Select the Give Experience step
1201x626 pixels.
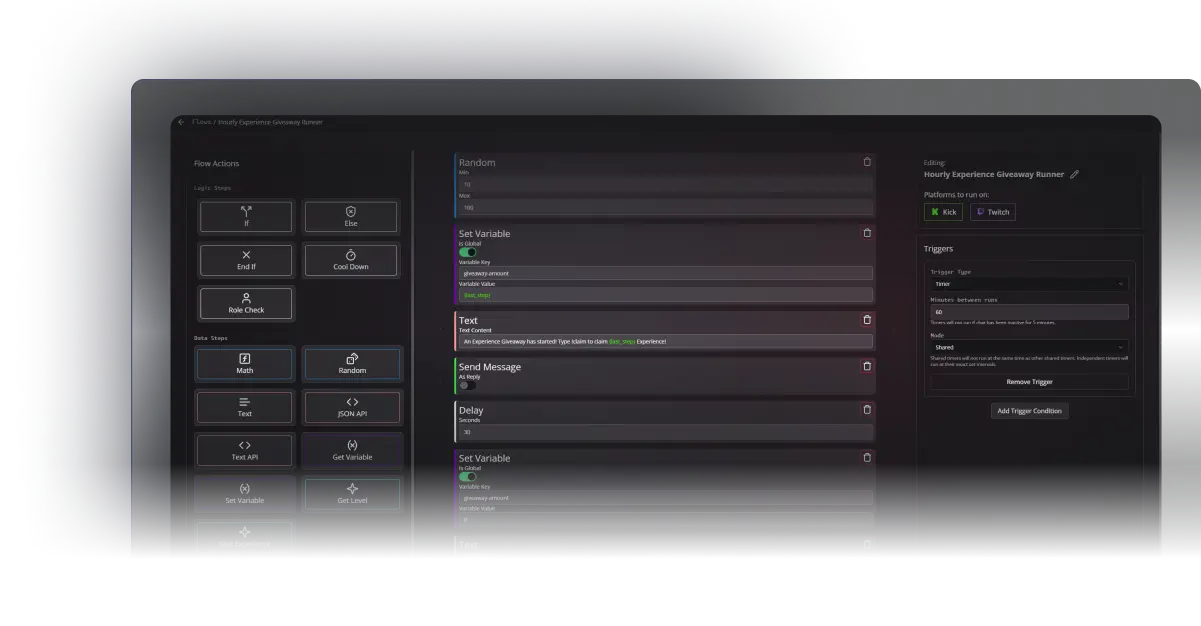click(243, 537)
